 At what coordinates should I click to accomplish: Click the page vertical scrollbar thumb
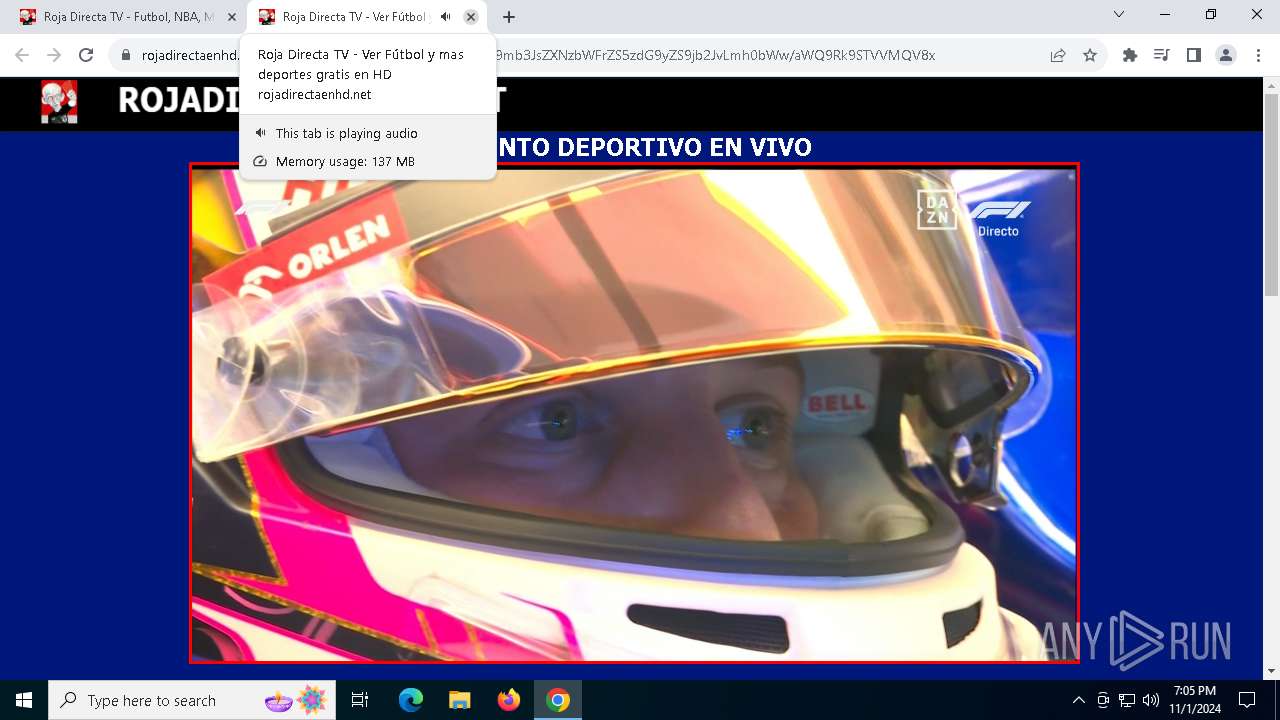click(x=1271, y=195)
